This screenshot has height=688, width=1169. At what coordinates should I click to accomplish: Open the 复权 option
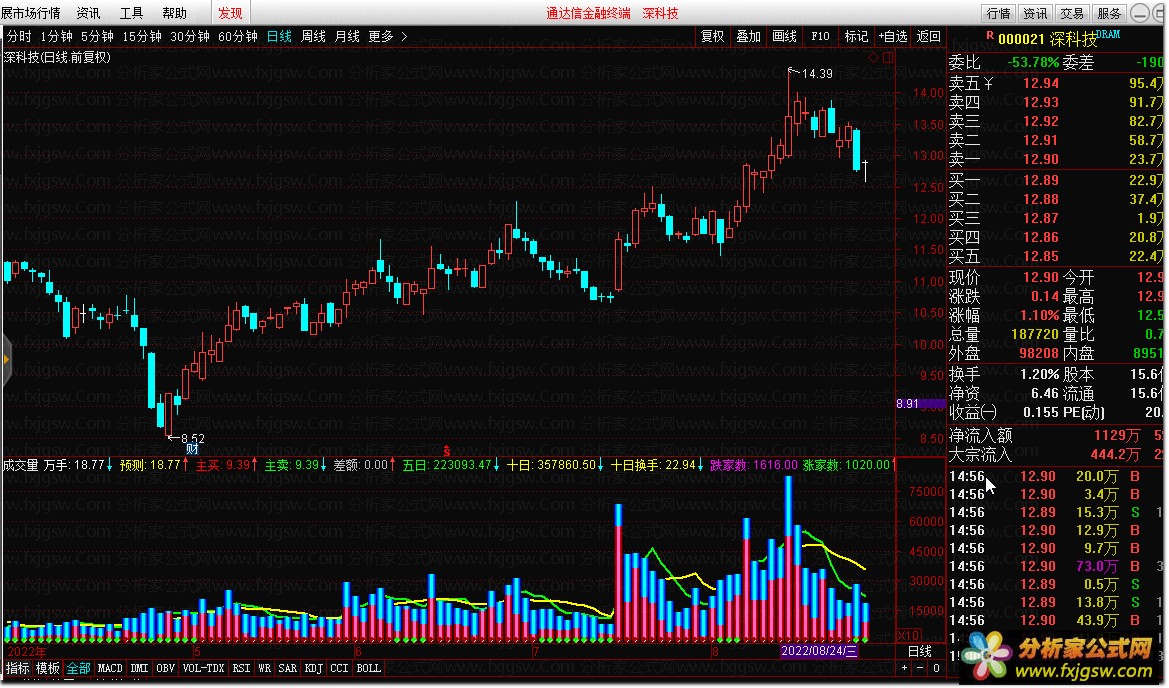pyautogui.click(x=712, y=36)
